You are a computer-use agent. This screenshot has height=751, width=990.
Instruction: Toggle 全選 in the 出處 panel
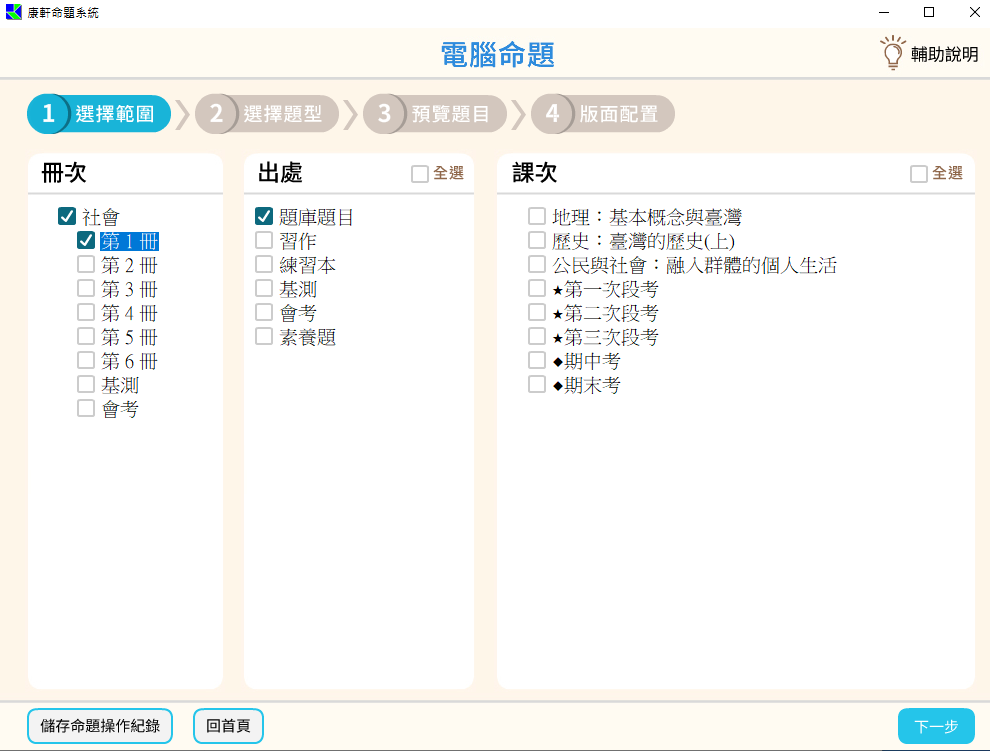tap(420, 174)
